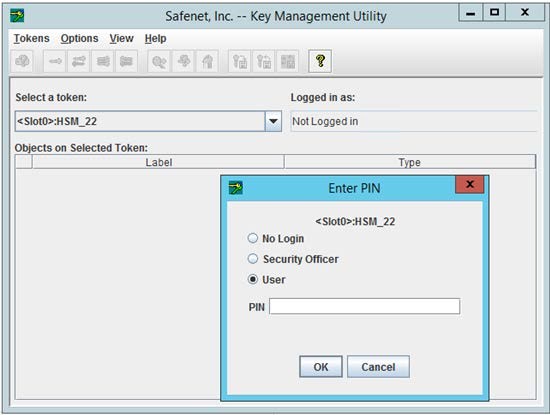Click the grid-shaped toolbar icon
The width and height of the screenshot is (550, 415).
coord(288,61)
